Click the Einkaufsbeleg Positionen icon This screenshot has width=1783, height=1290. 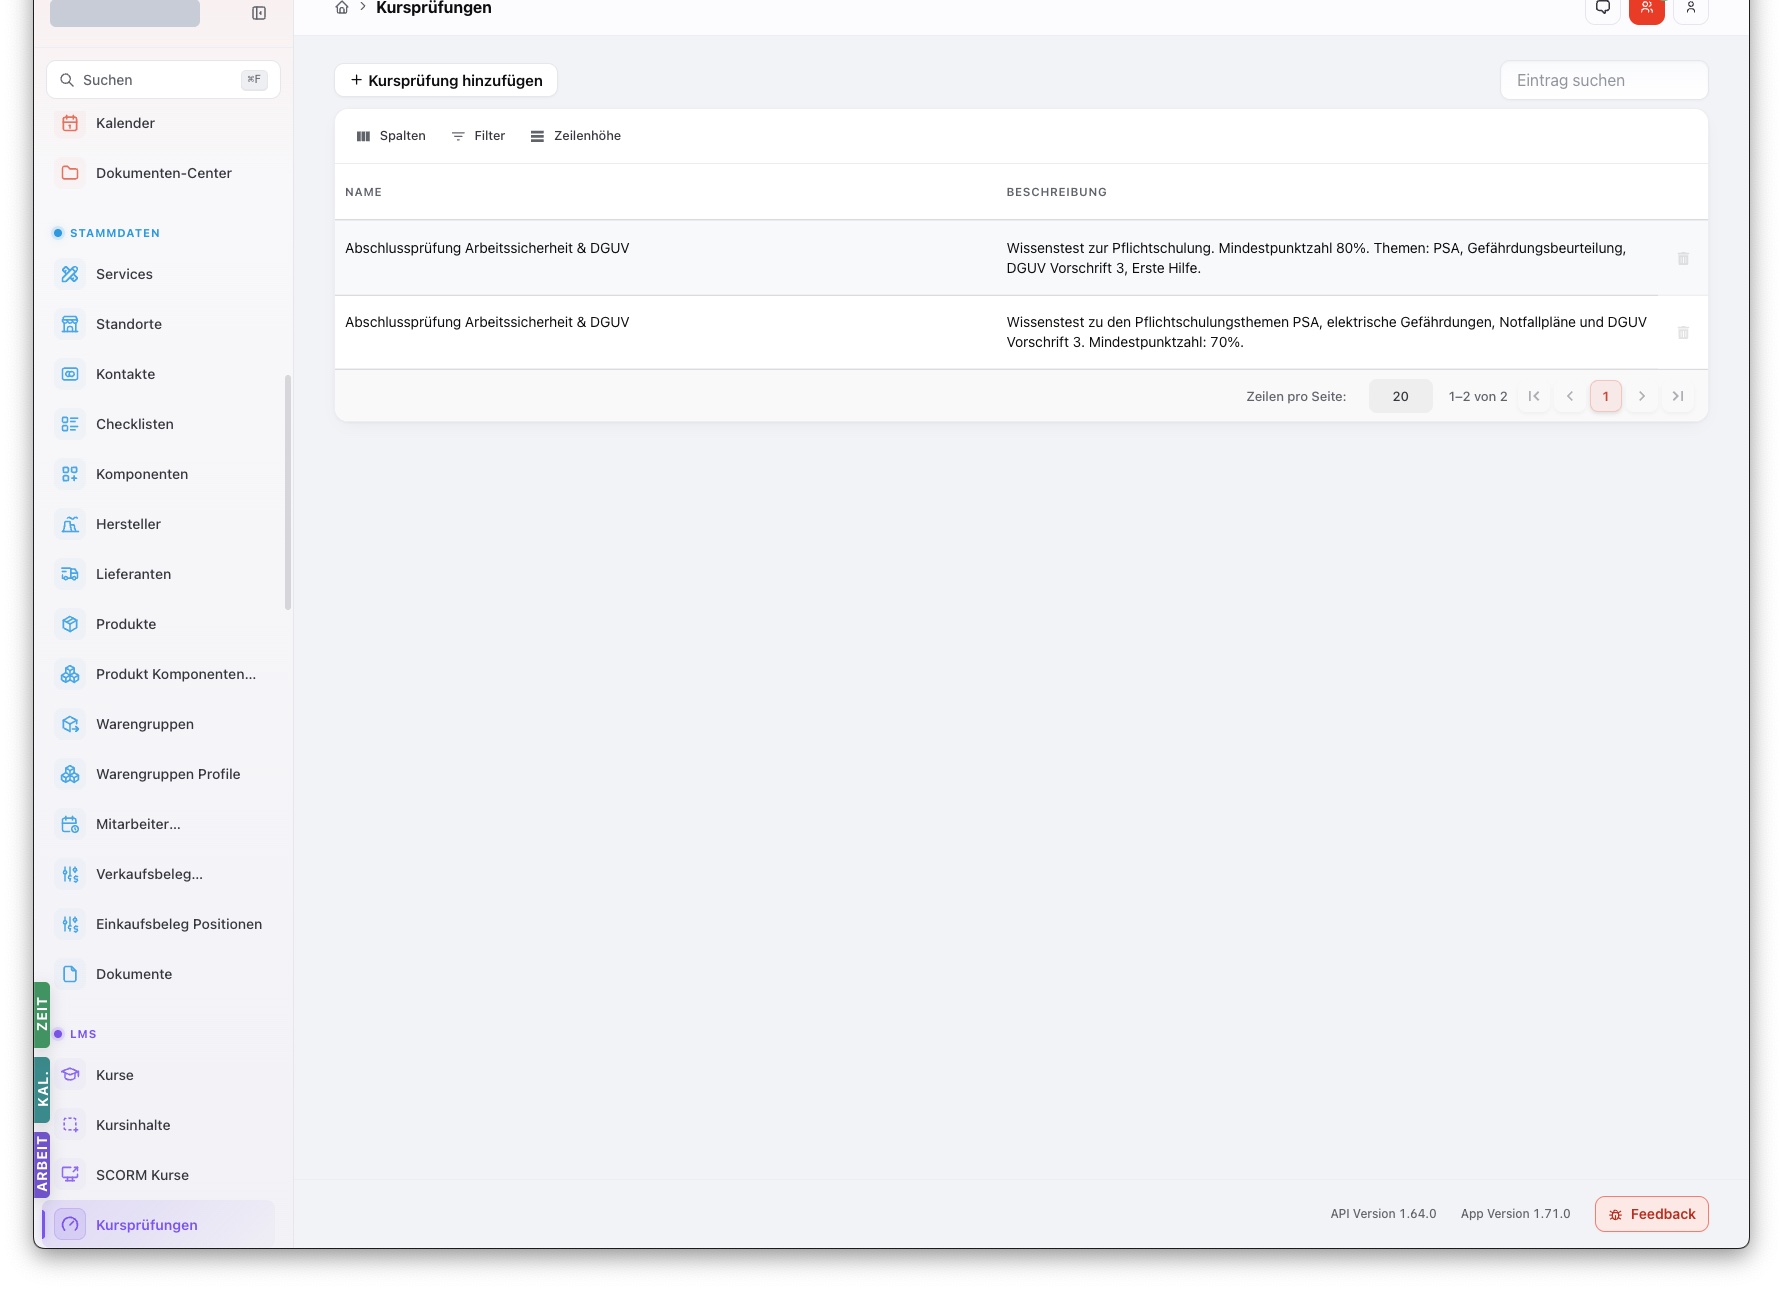70,924
